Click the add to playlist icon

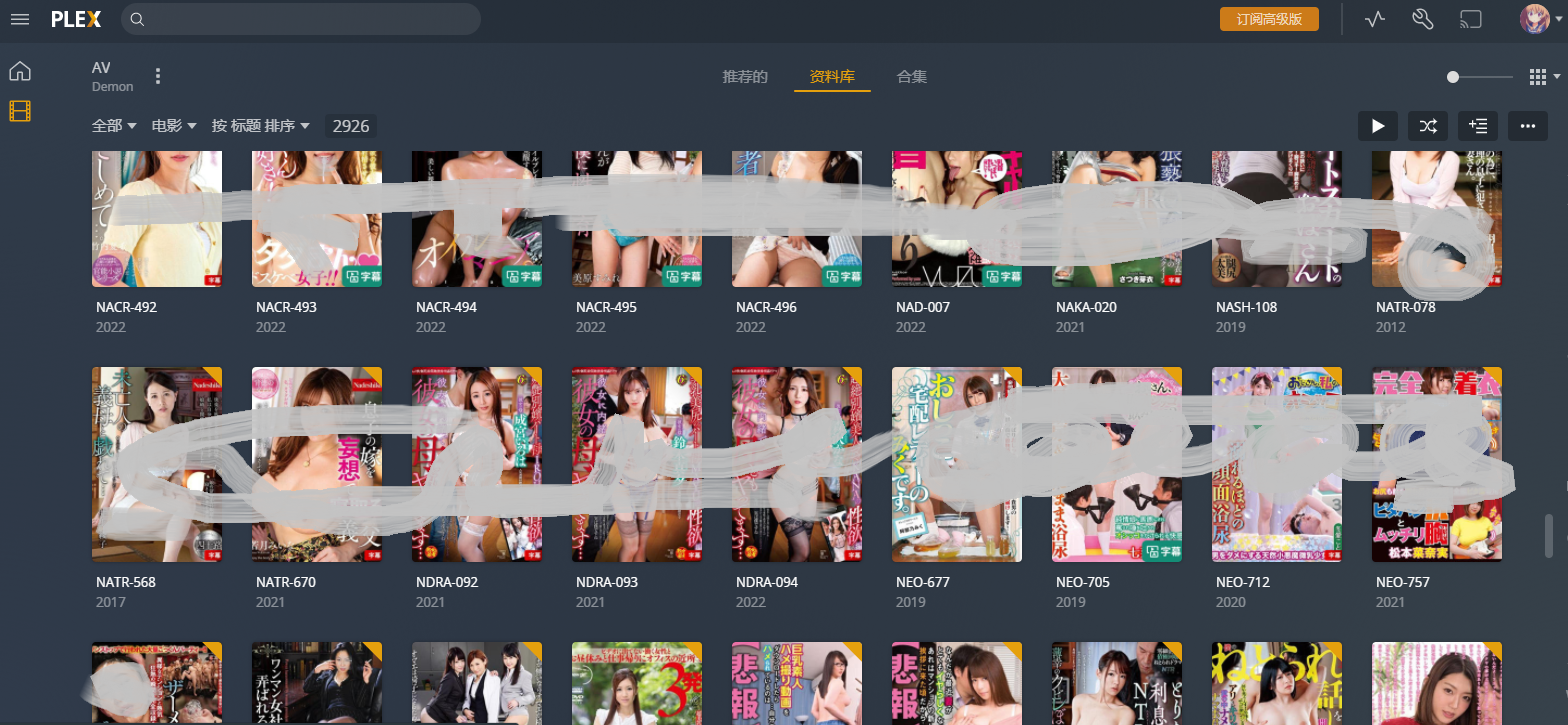pos(1477,126)
